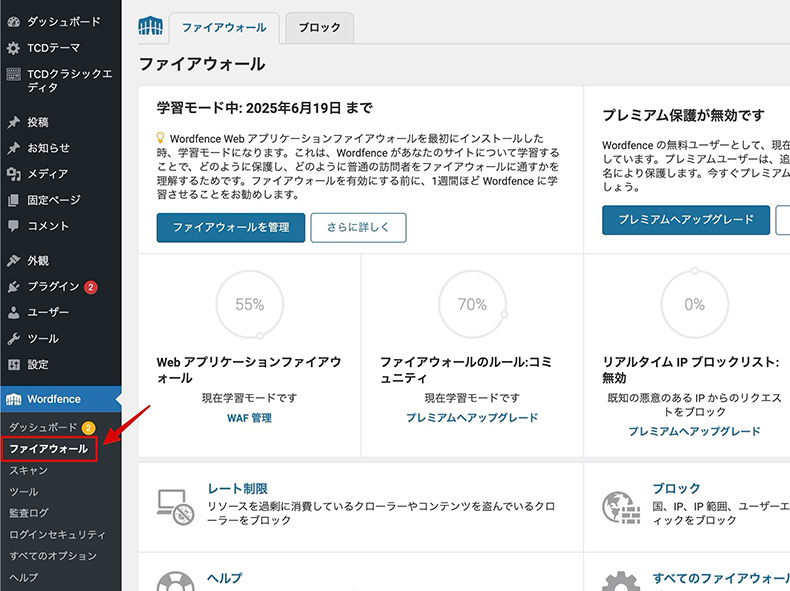The image size is (790, 591).
Task: Click the plugin update badge showing 2
Action: [x=91, y=287]
